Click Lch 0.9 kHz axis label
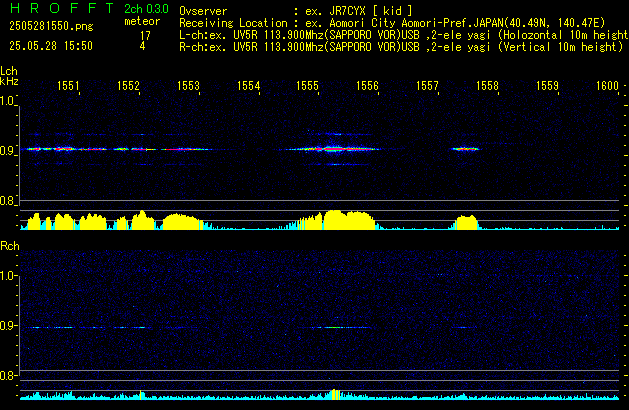This screenshot has height=410, width=629. pyautogui.click(x=7, y=151)
